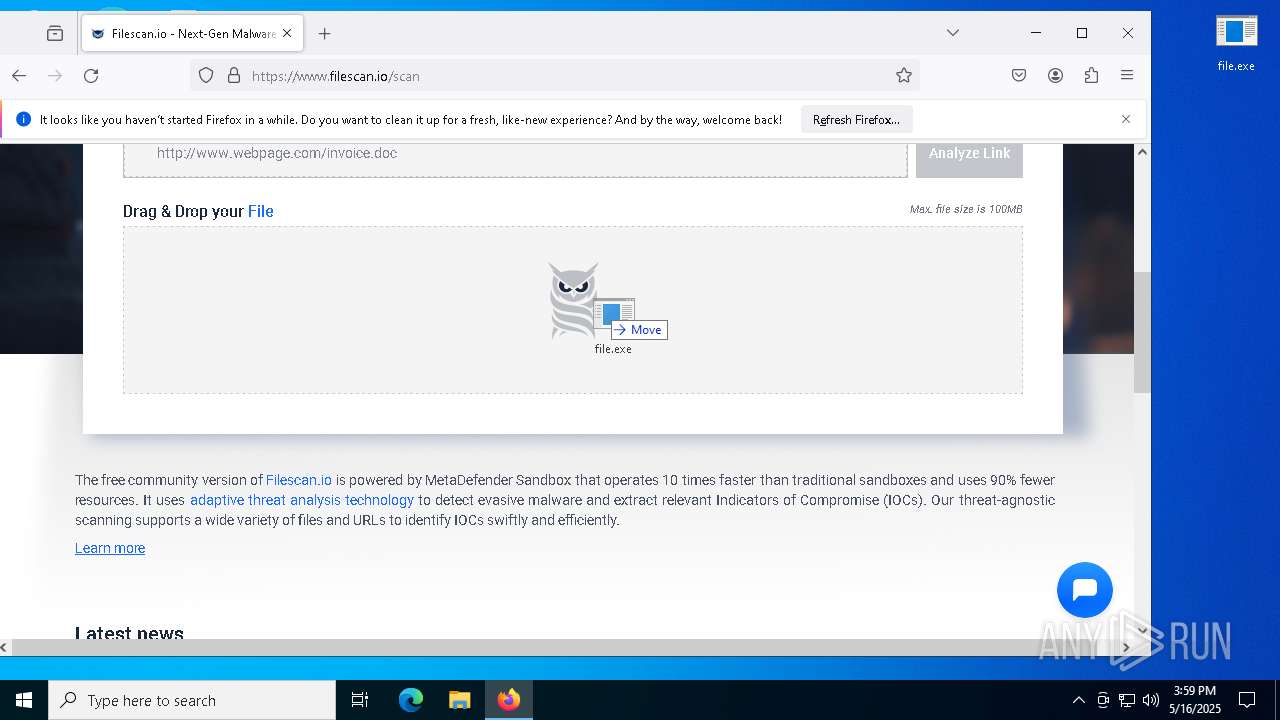Screen dimensions: 1280x720
Task: Click the Learn more link
Action: click(x=110, y=548)
